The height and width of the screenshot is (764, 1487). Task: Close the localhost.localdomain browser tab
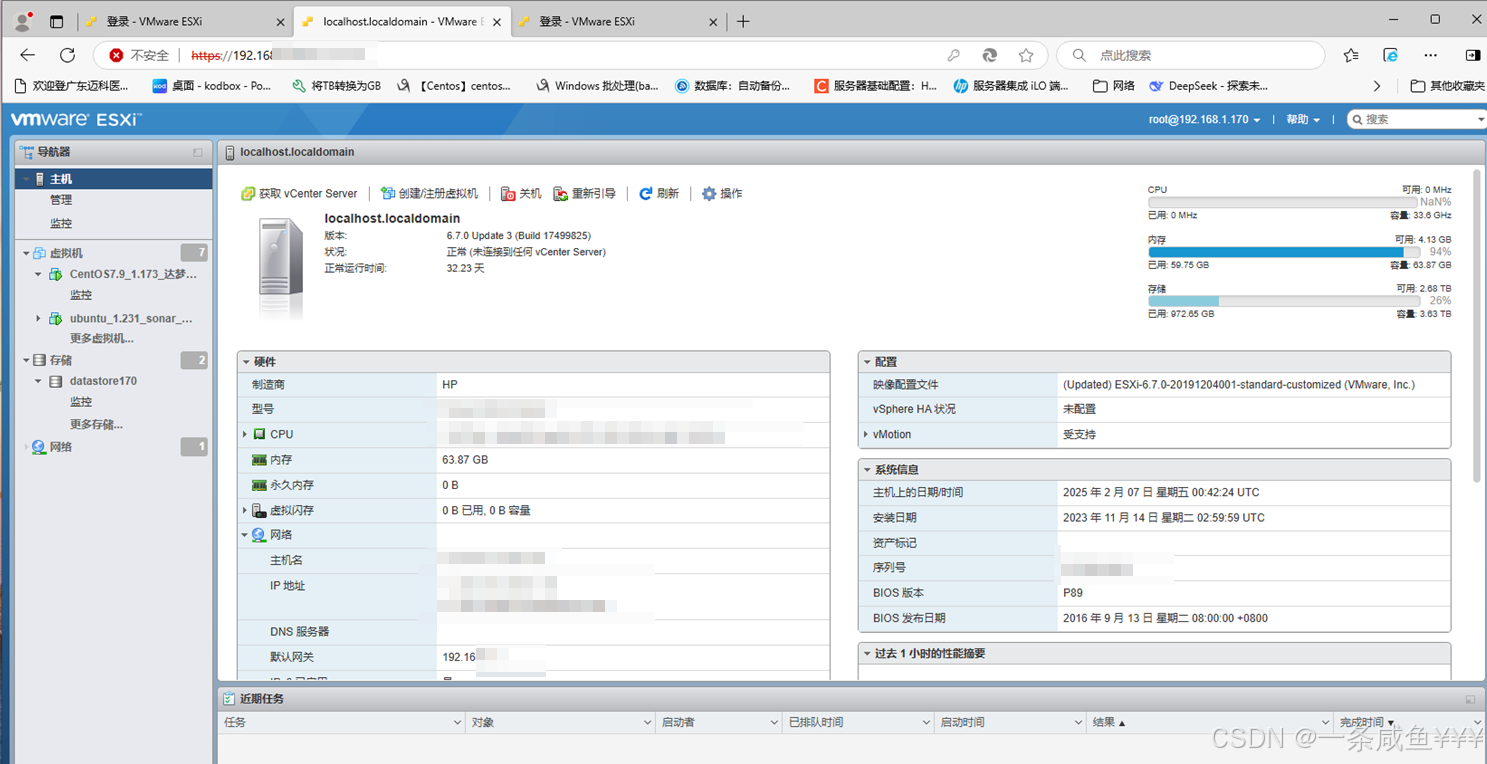pyautogui.click(x=496, y=21)
